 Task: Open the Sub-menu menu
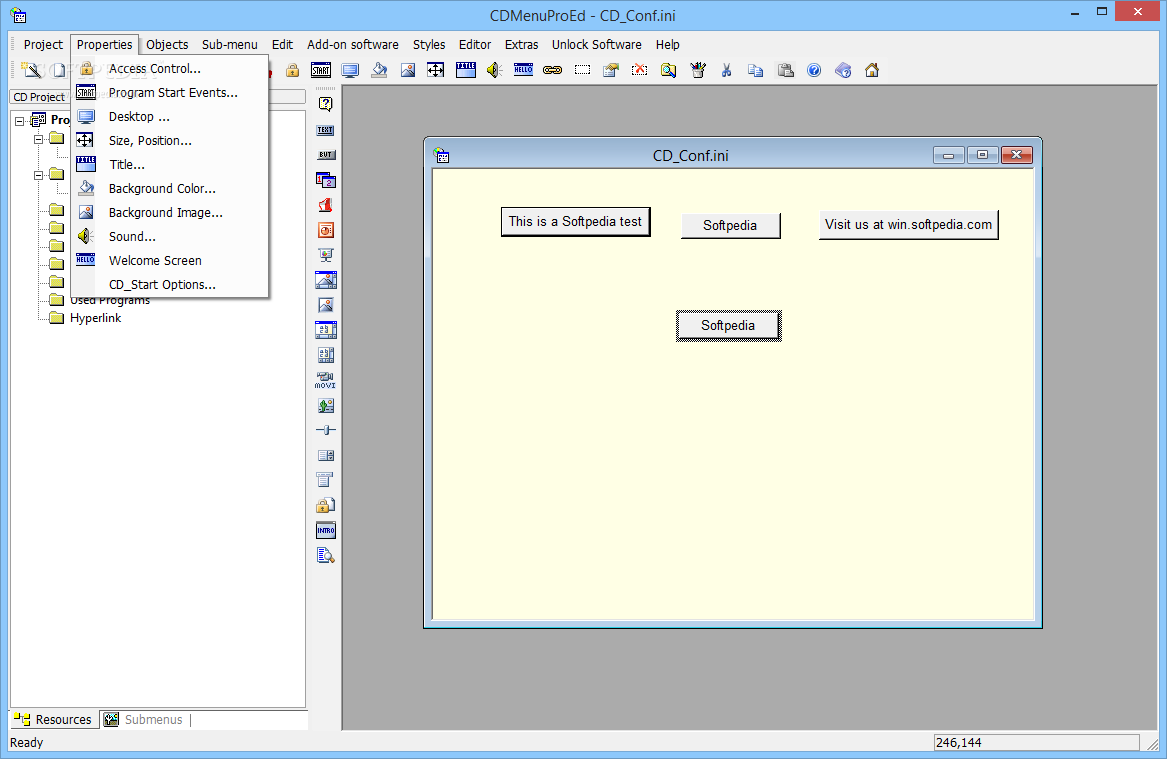click(x=229, y=45)
